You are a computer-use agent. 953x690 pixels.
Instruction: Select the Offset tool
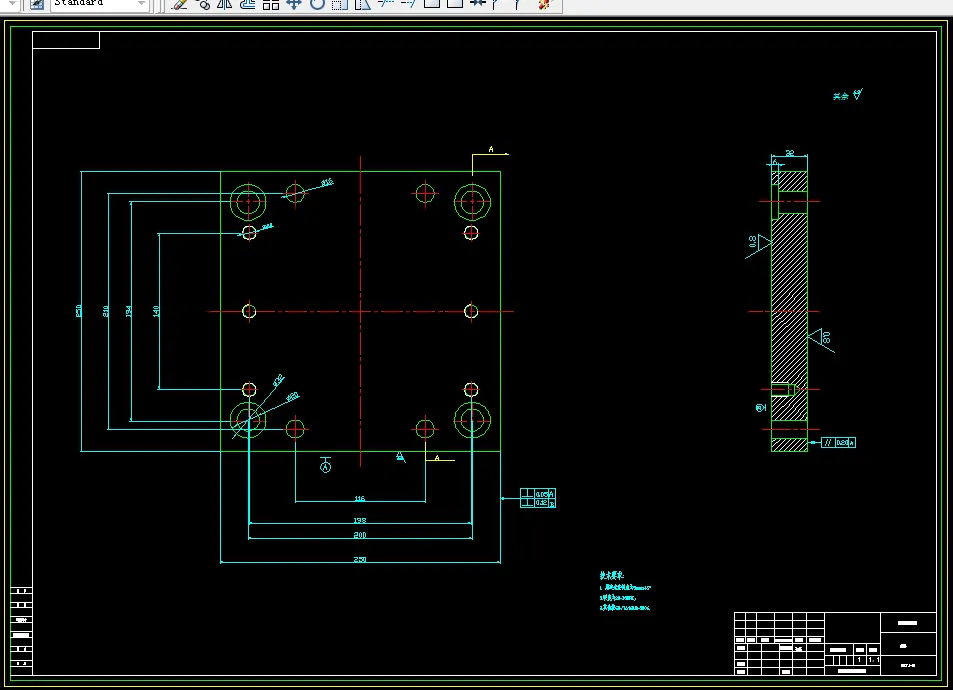pyautogui.click(x=247, y=4)
